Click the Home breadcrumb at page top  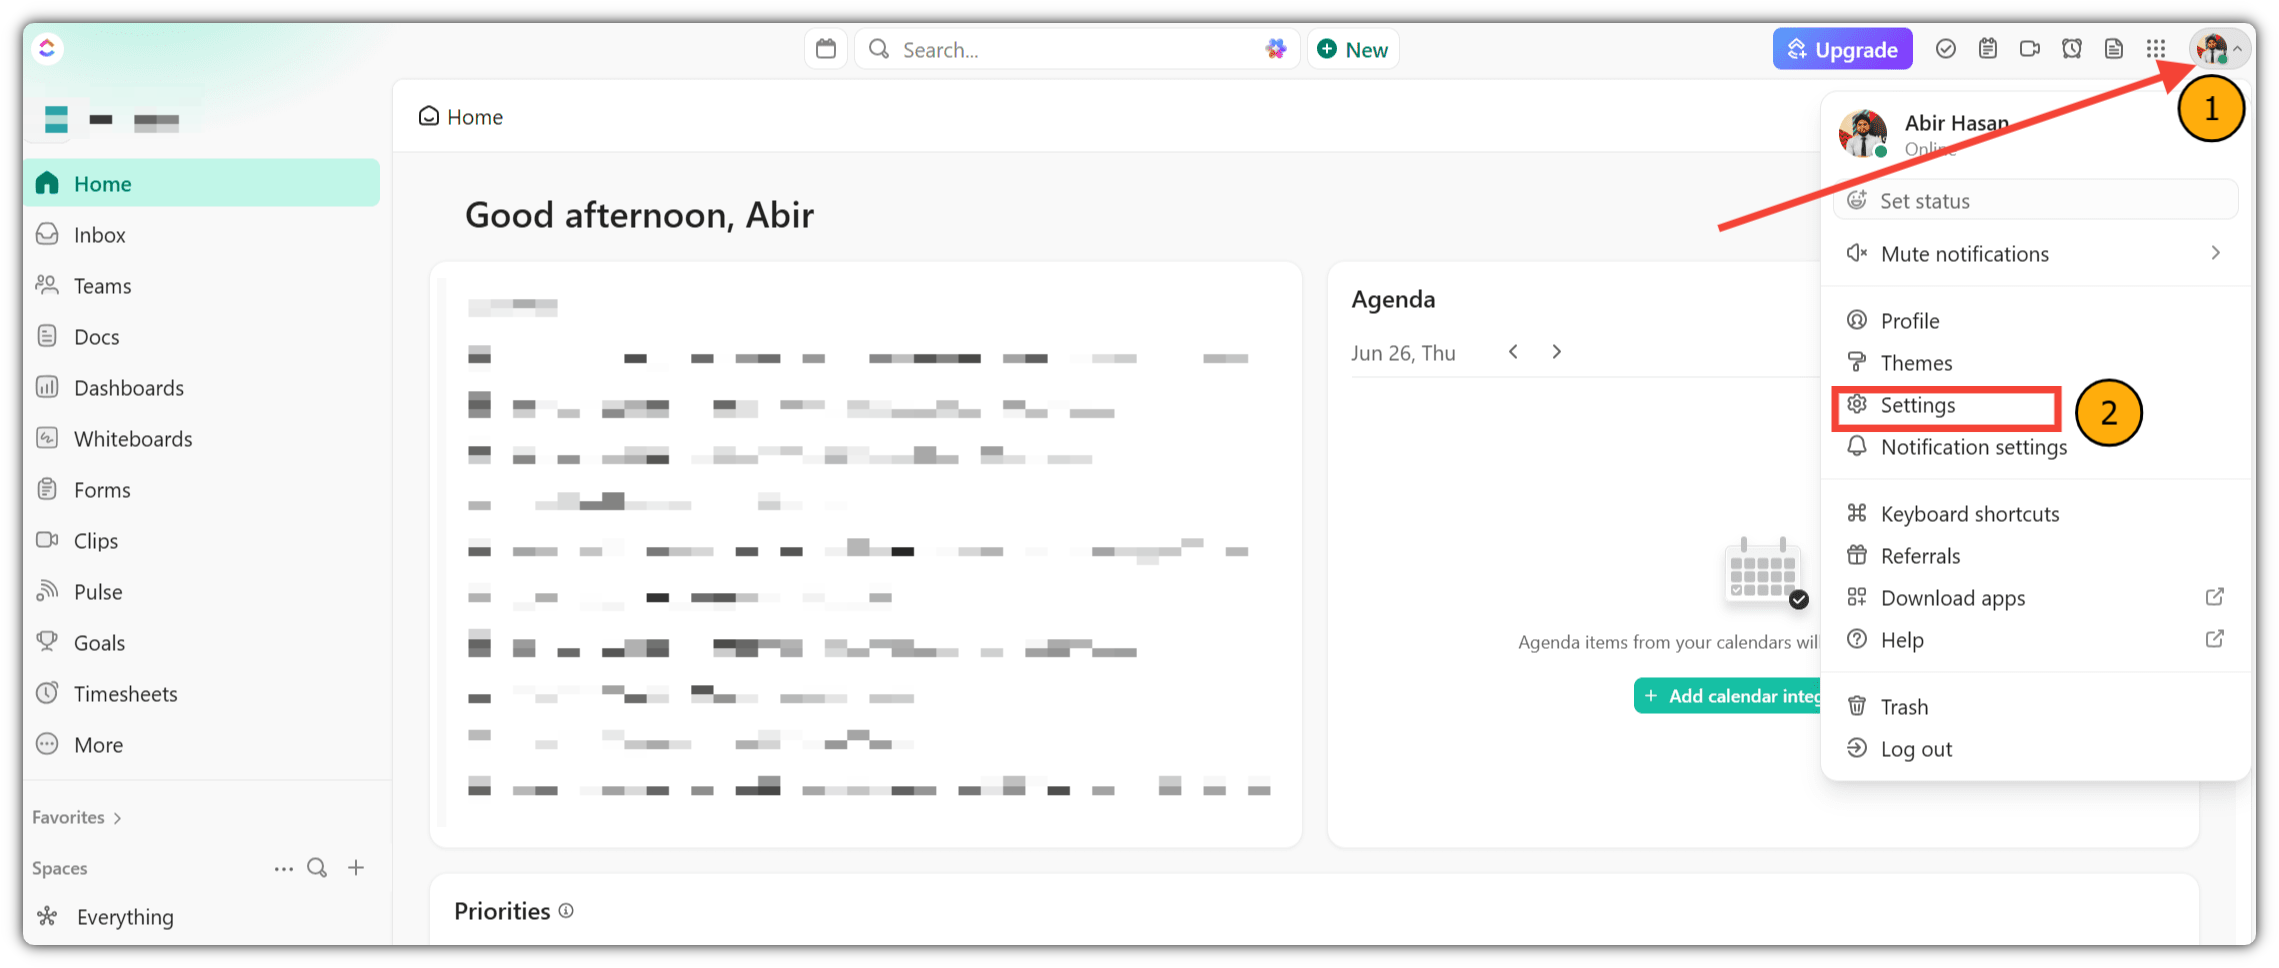coord(461,117)
